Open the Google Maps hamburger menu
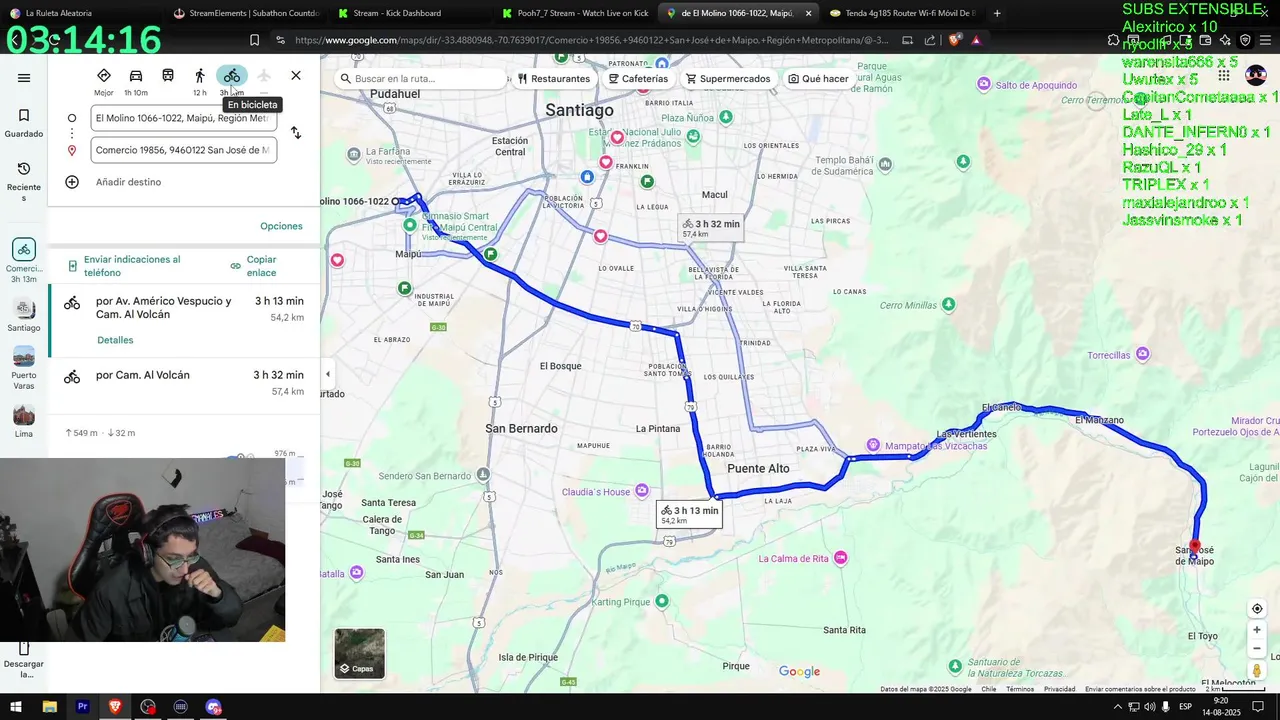1280x720 pixels. tap(24, 78)
